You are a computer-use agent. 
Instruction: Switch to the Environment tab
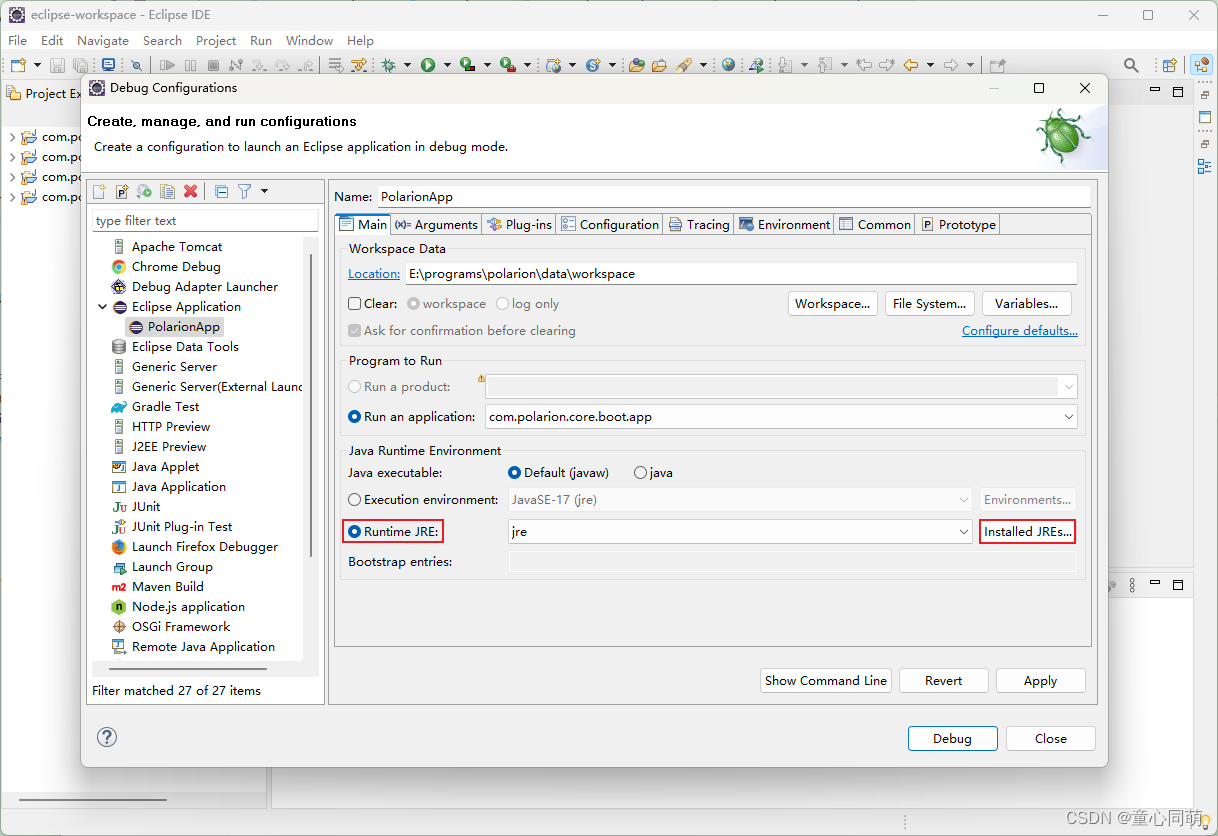coord(785,224)
